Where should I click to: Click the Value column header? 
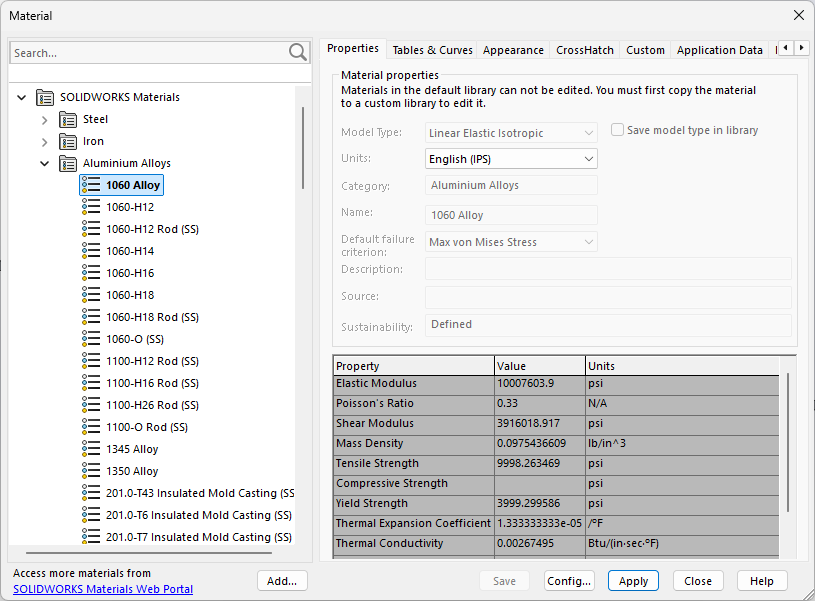coord(540,366)
